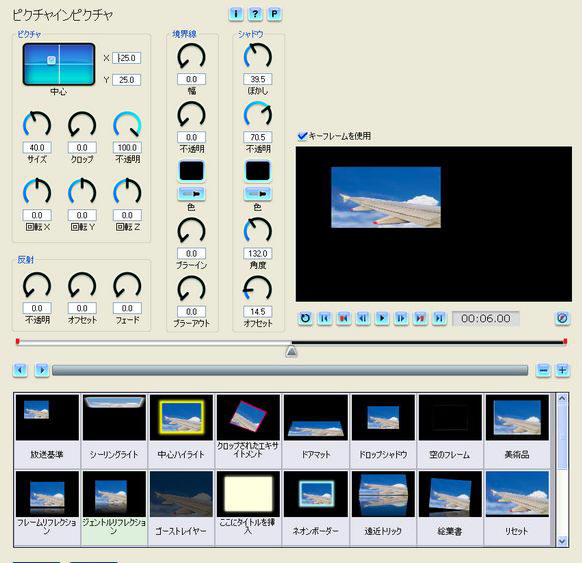Zoom in timeline with plus icon
This screenshot has width=582, height=563.
563,370
